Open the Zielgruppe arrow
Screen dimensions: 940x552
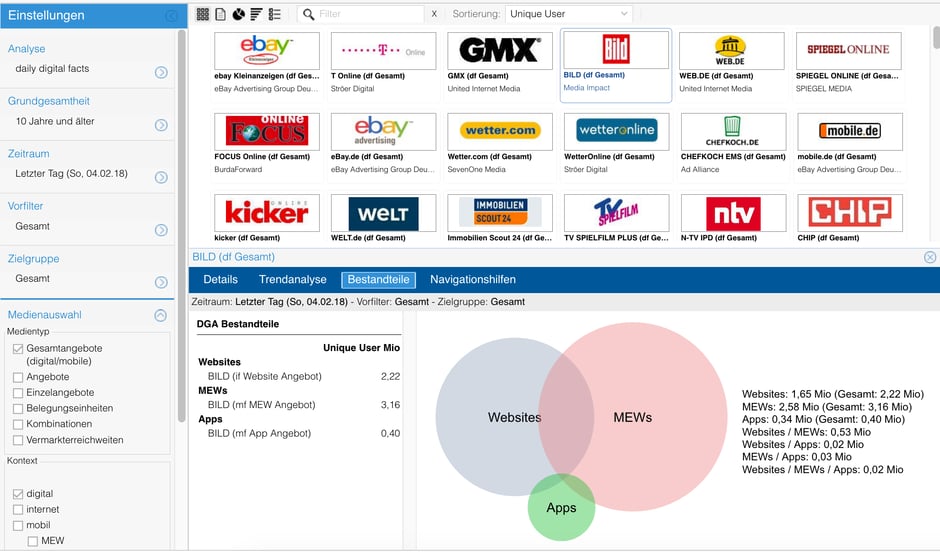[x=161, y=282]
